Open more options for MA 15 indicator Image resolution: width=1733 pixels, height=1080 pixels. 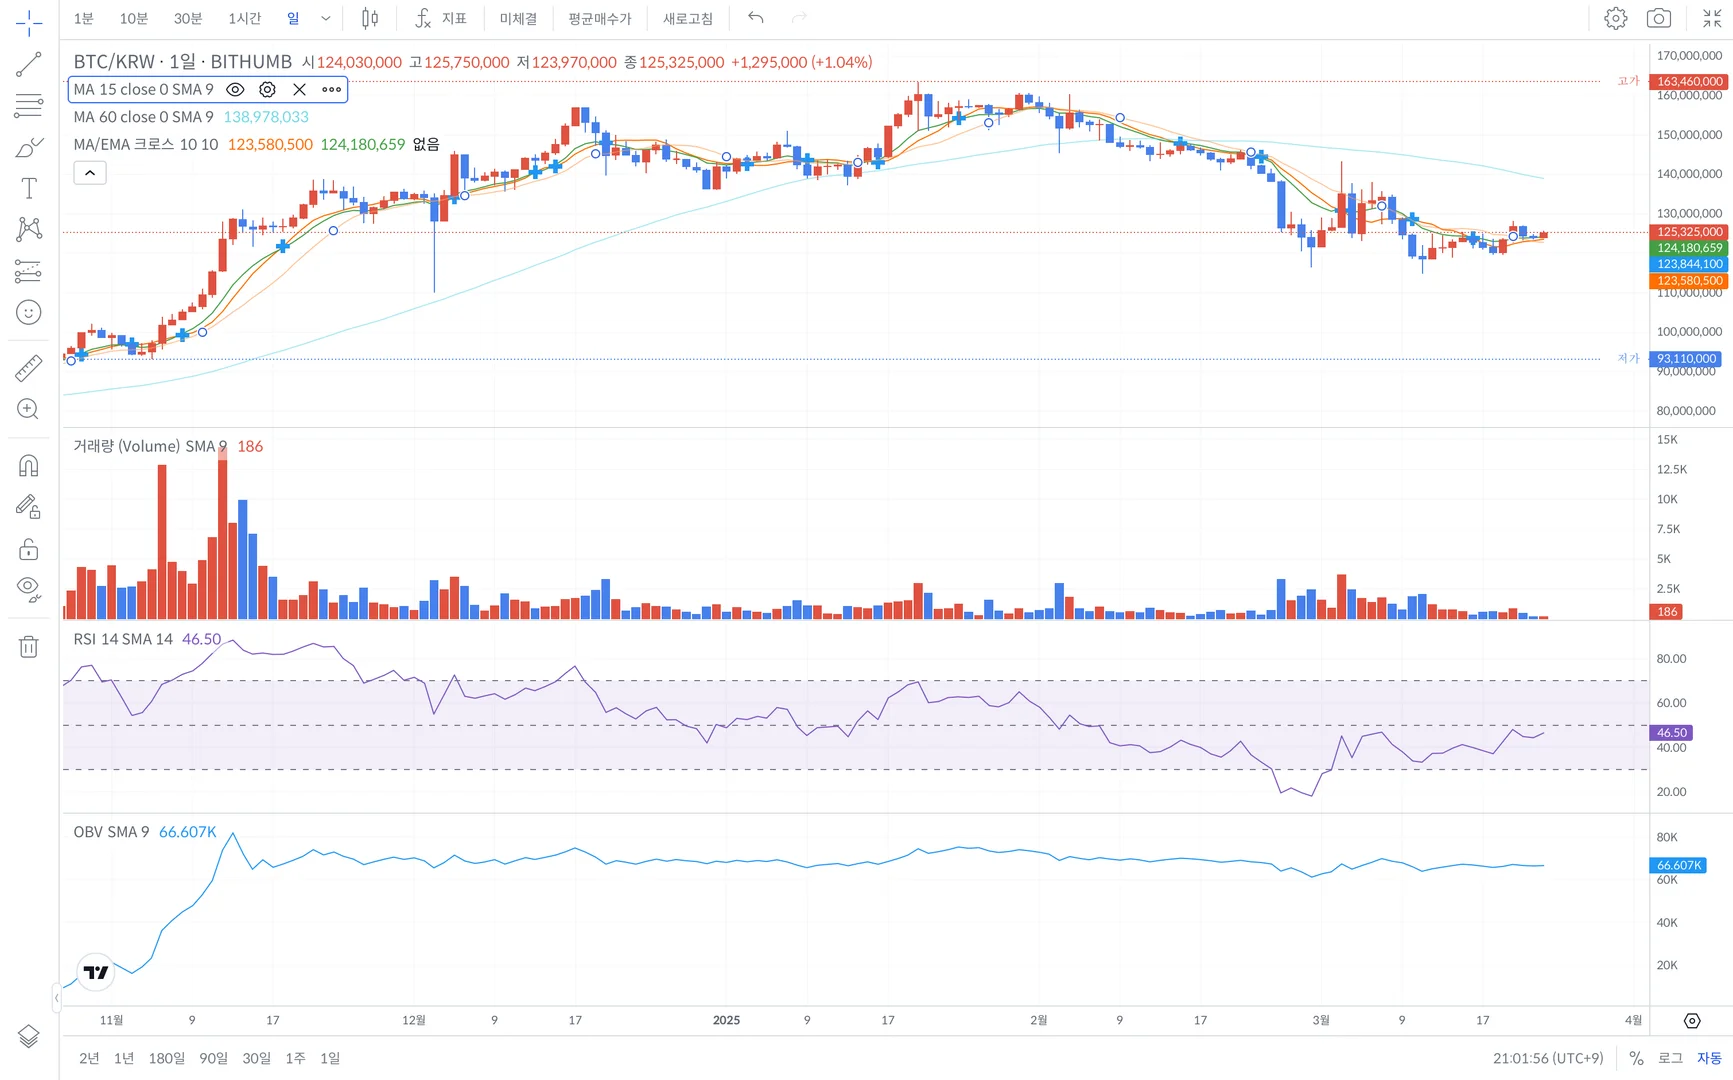coord(332,90)
